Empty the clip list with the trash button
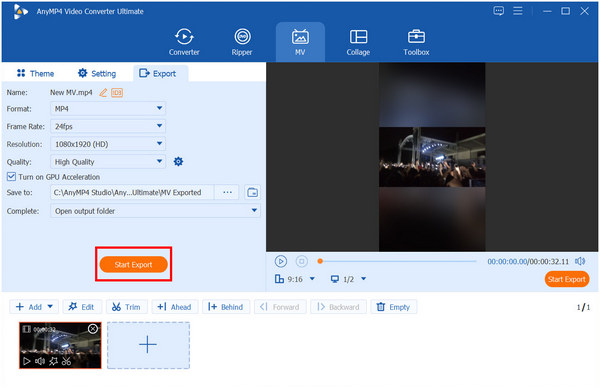This screenshot has width=600, height=388. click(394, 307)
